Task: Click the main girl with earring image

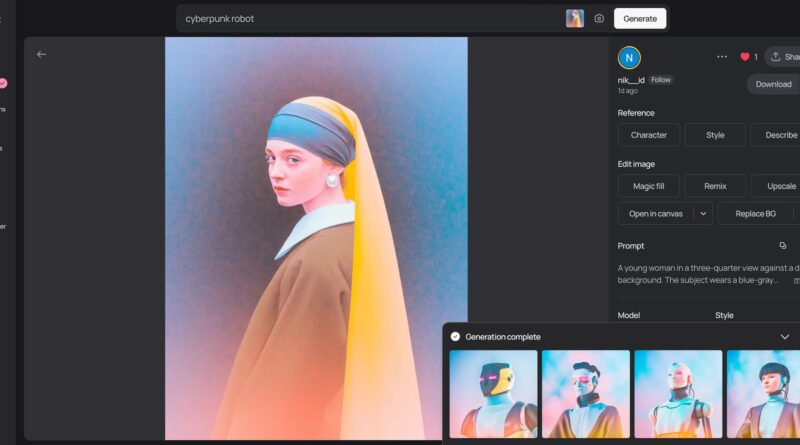Action: (x=316, y=238)
